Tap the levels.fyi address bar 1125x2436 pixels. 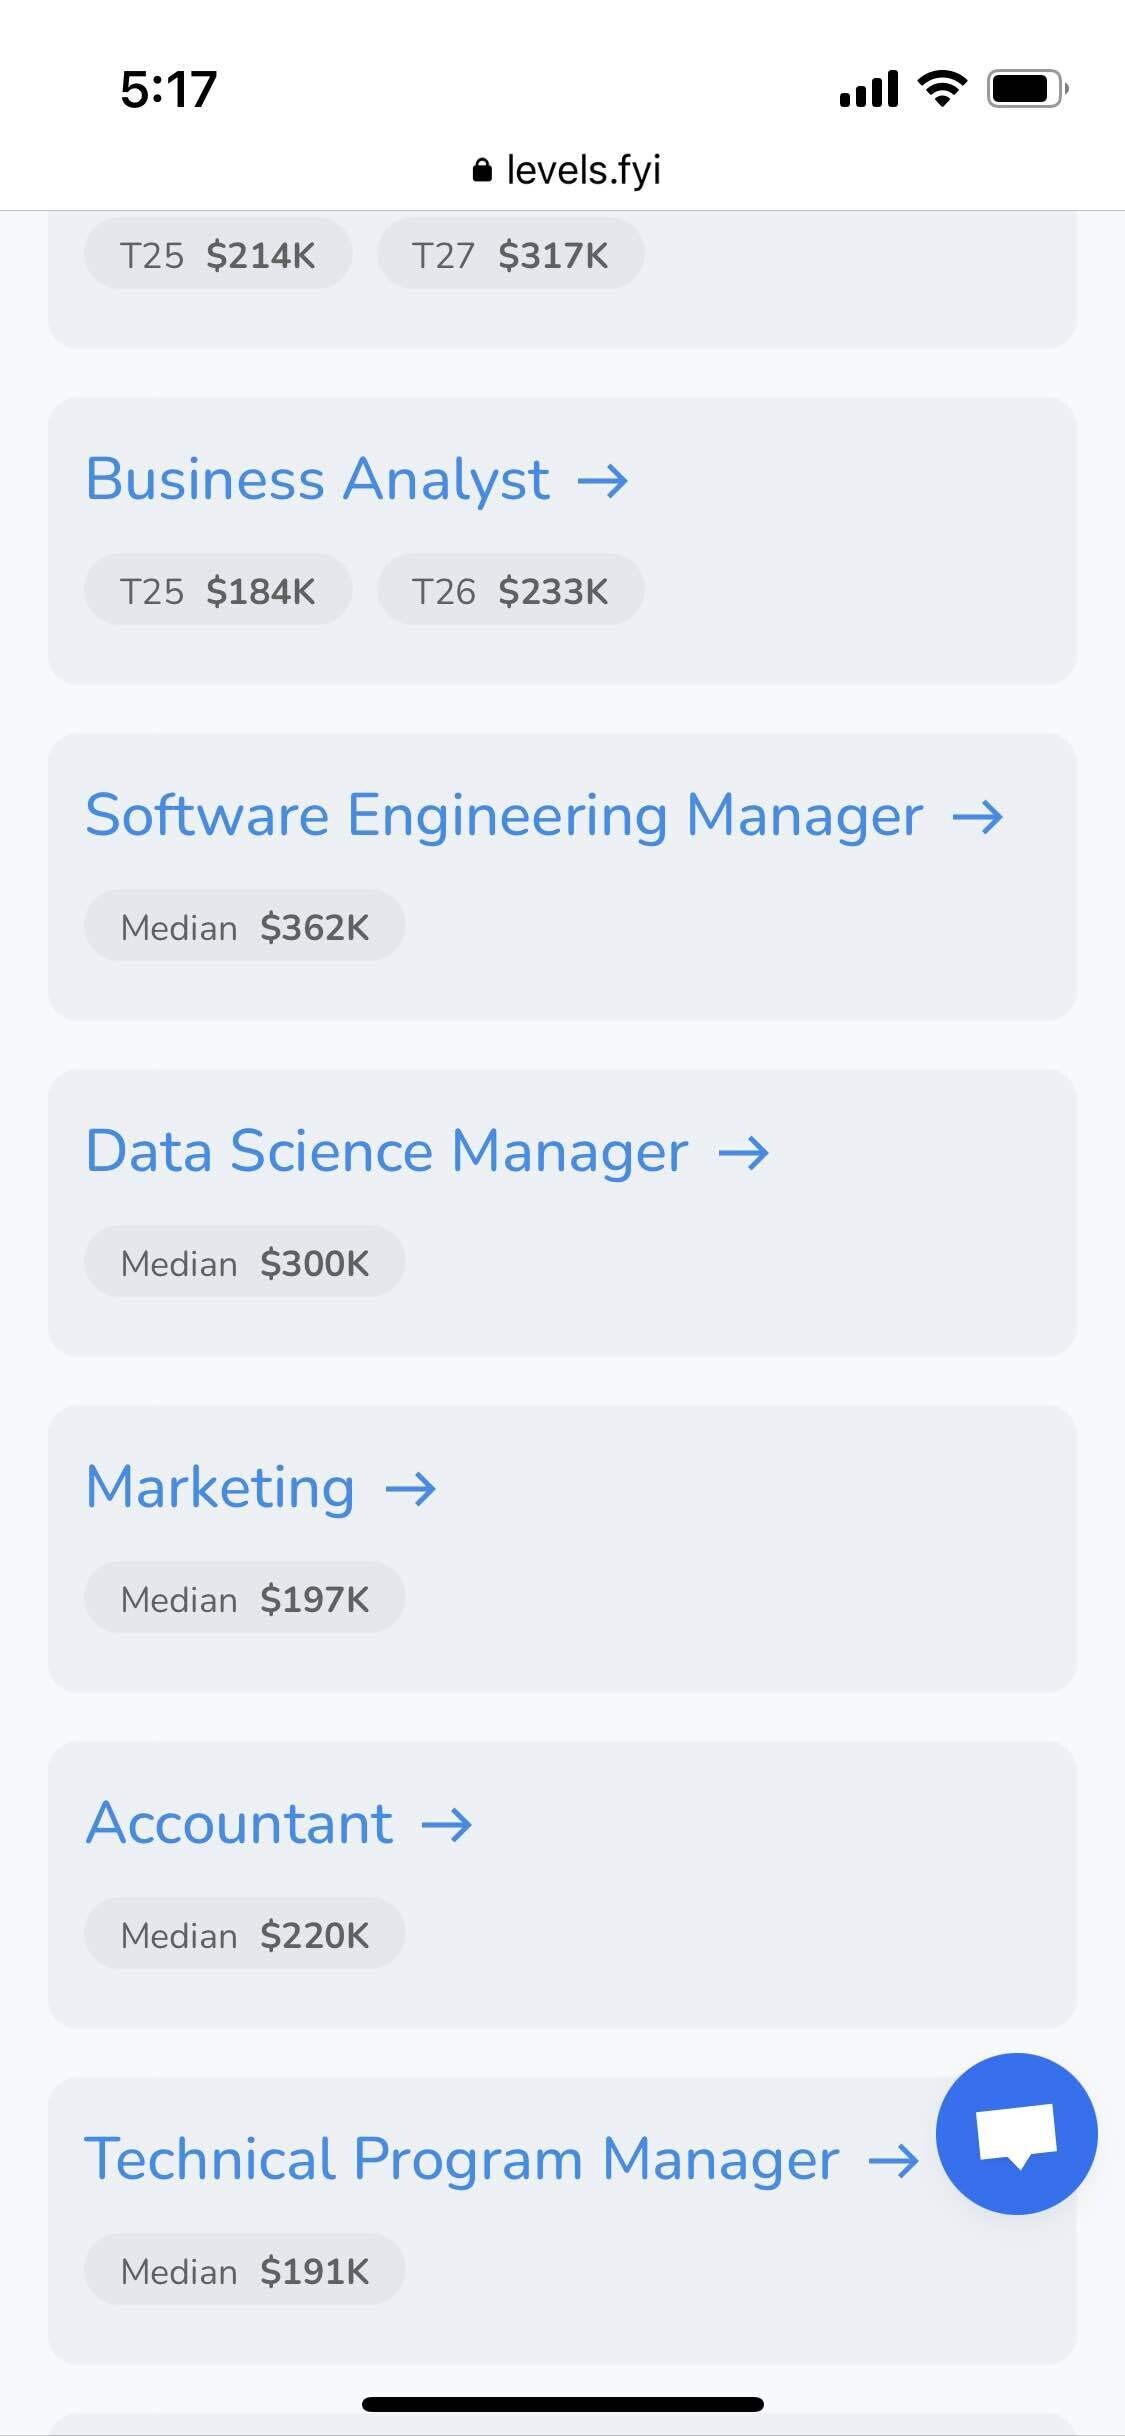pos(566,170)
